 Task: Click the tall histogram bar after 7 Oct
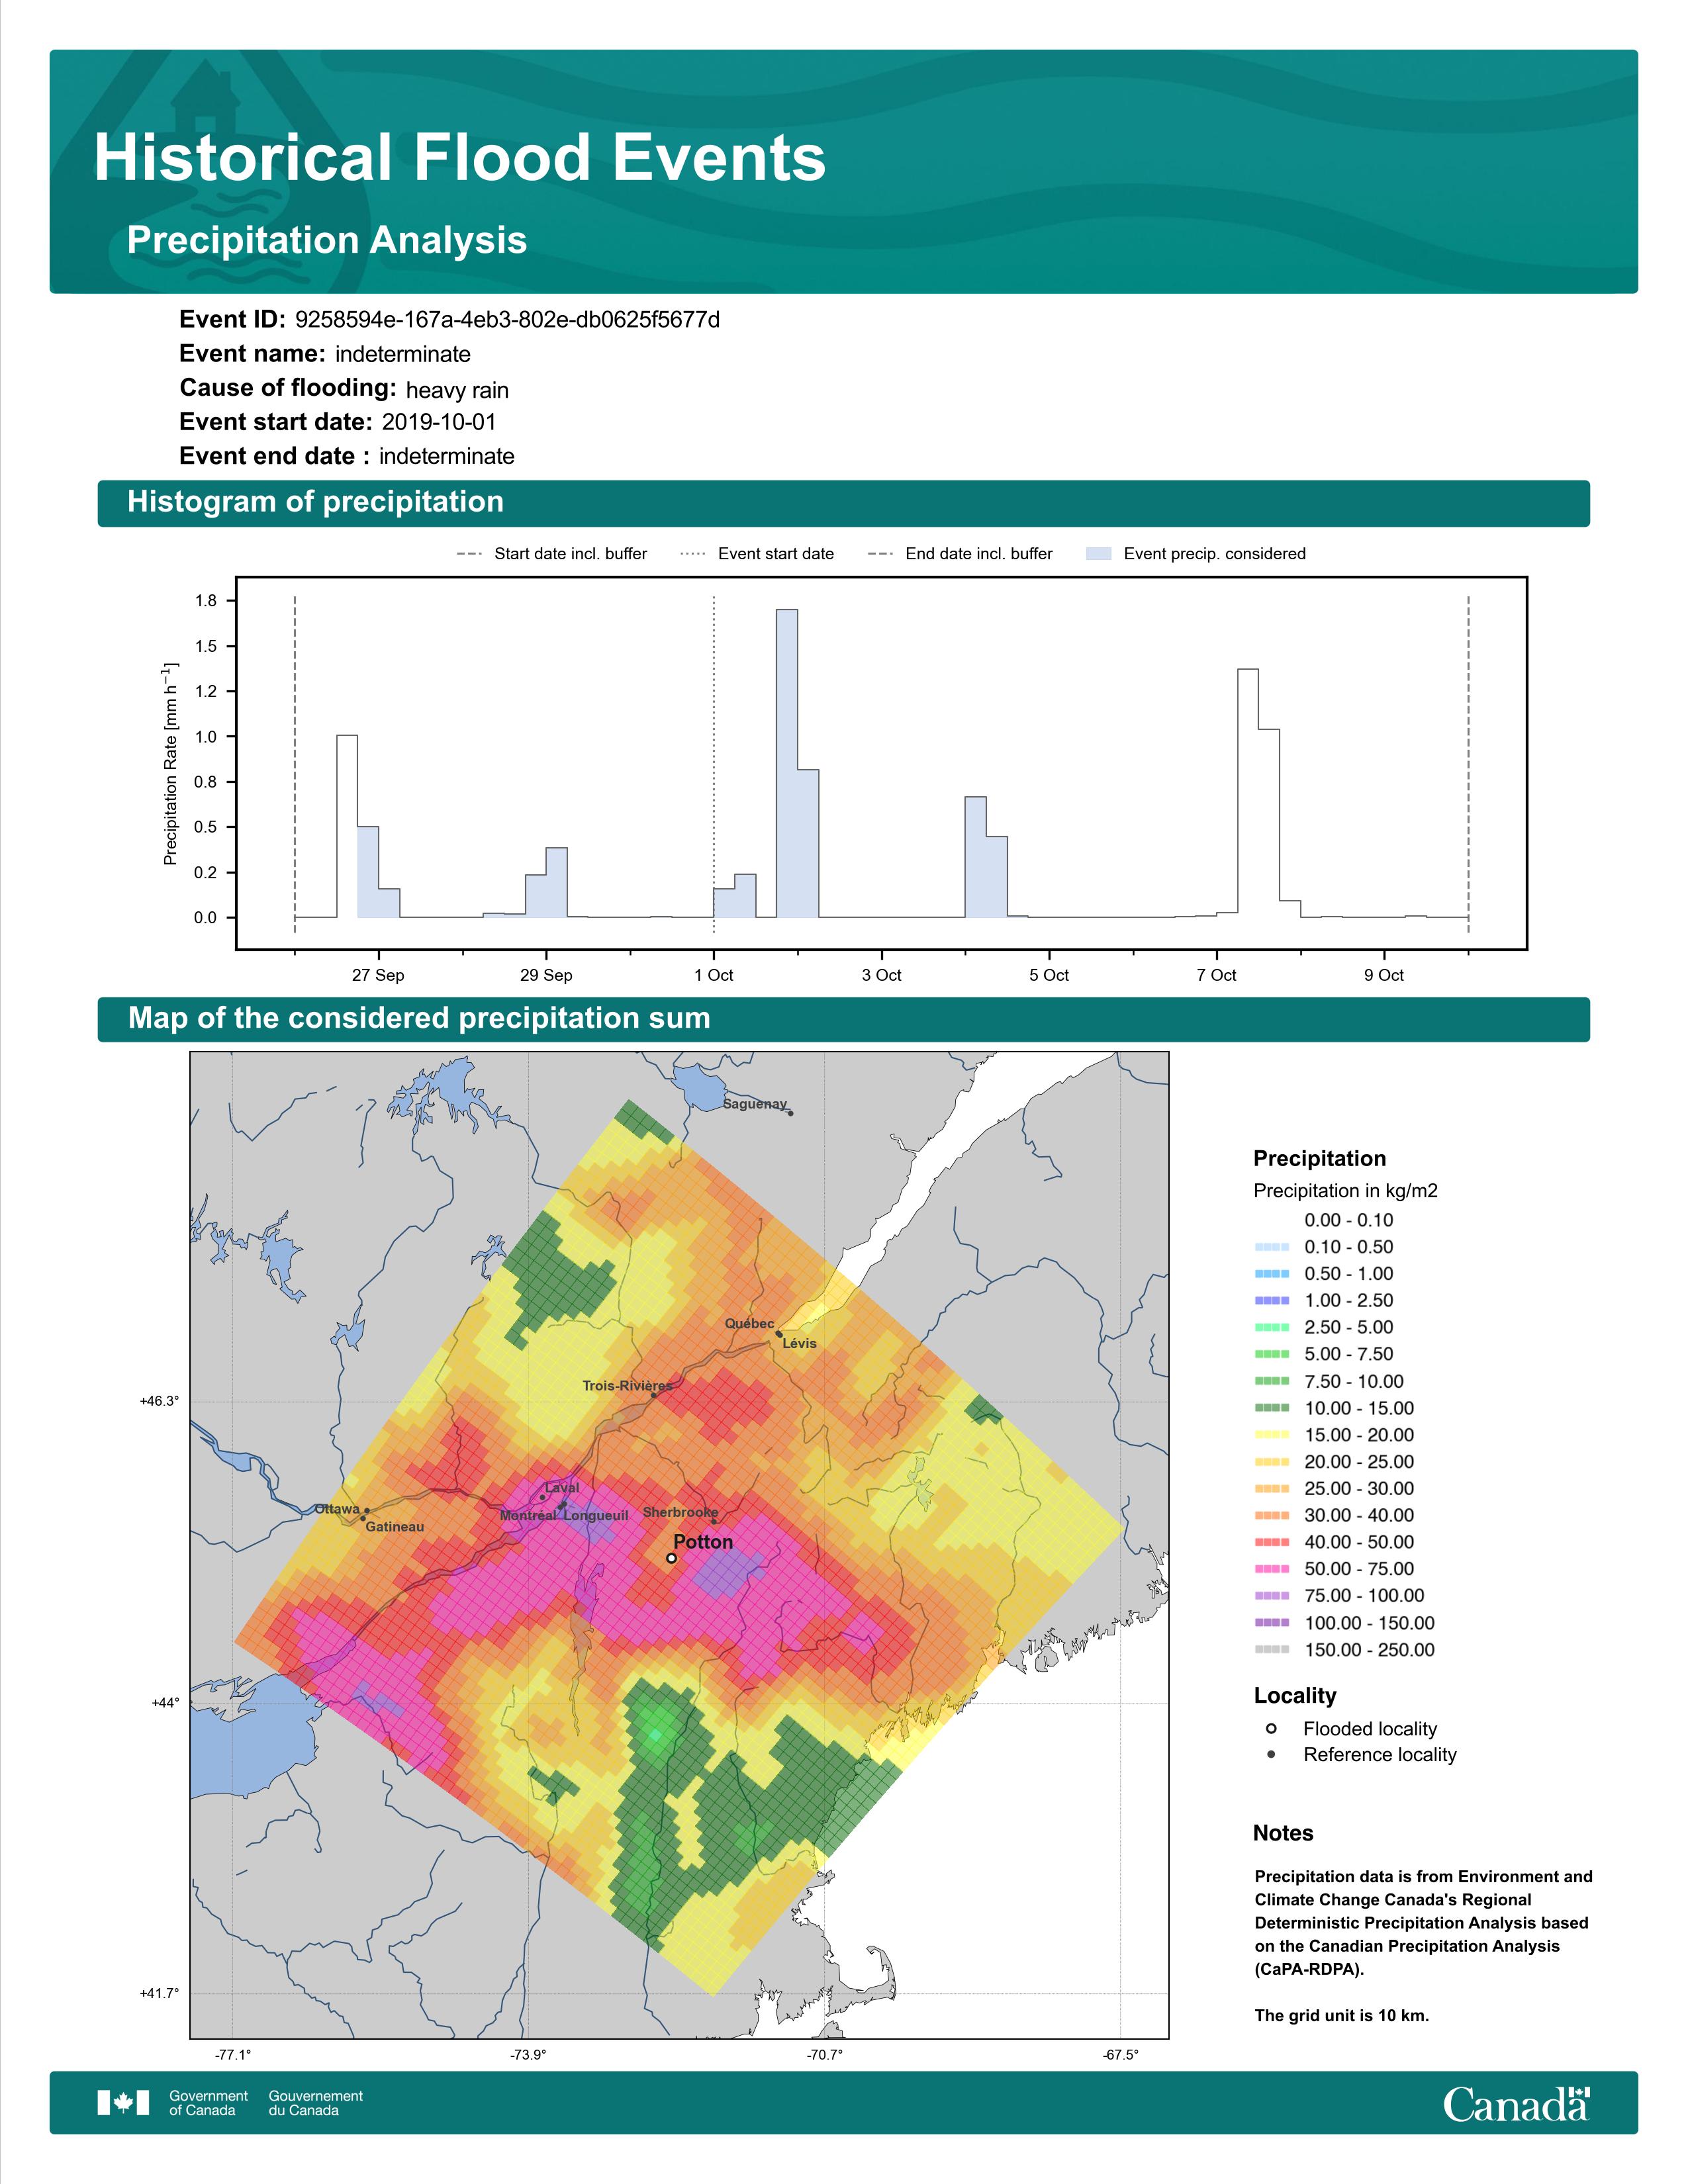(1248, 793)
